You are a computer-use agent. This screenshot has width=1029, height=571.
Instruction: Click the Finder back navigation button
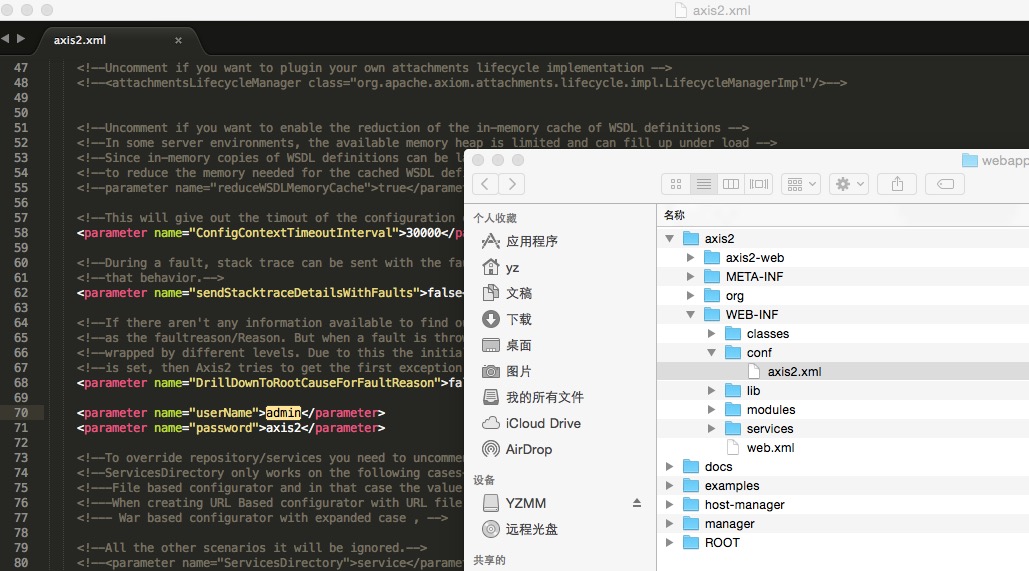(485, 184)
